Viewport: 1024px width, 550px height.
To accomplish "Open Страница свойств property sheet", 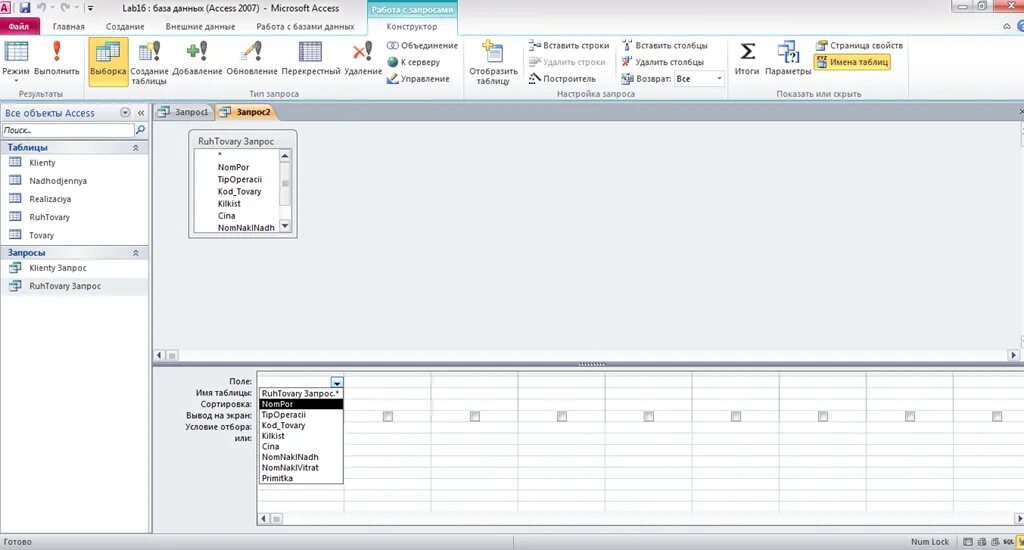I will (859, 46).
